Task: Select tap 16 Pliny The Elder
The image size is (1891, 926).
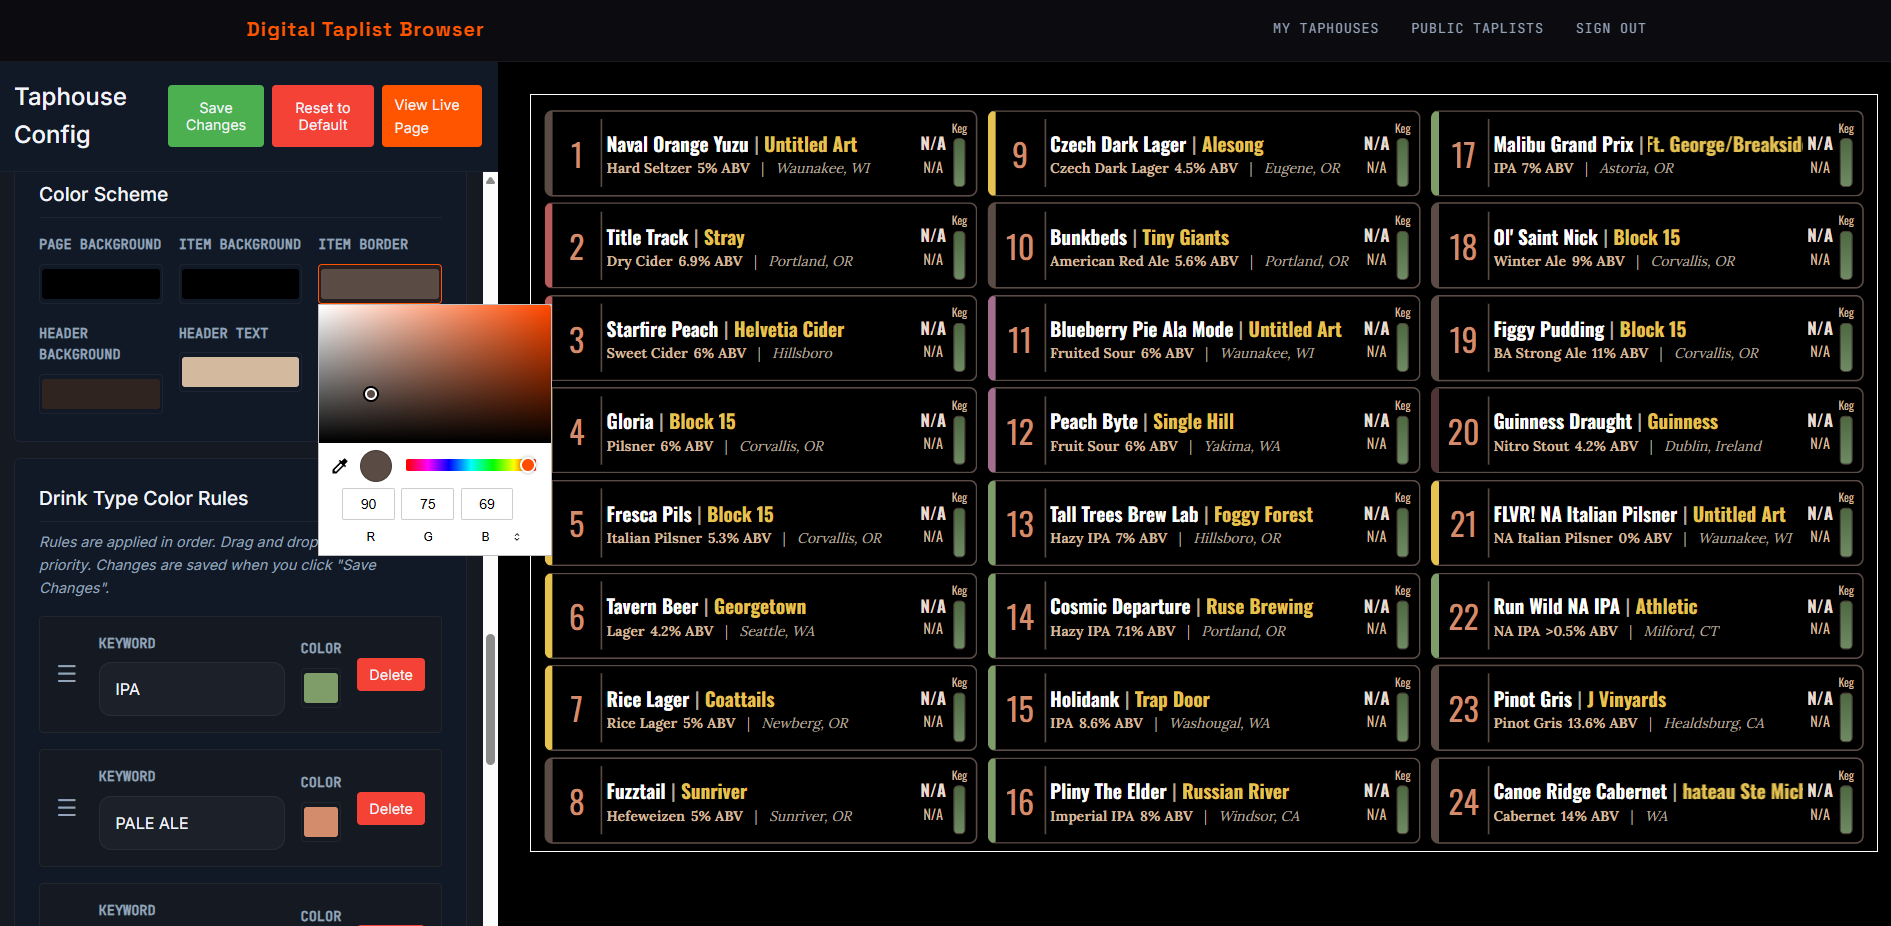Action: (1204, 801)
